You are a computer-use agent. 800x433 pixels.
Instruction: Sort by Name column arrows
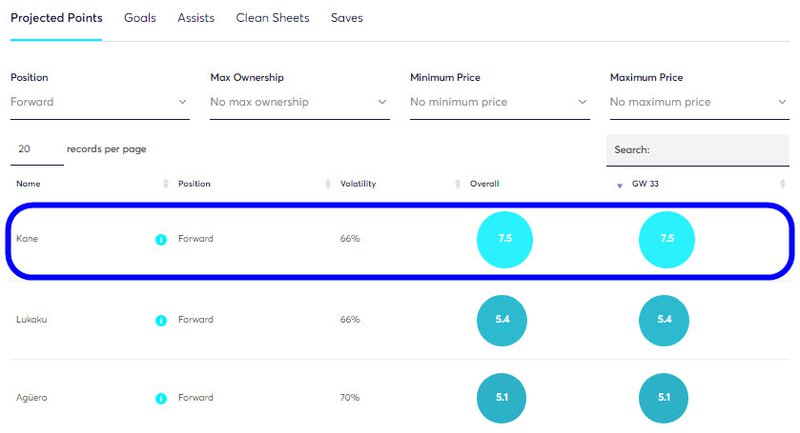[166, 184]
